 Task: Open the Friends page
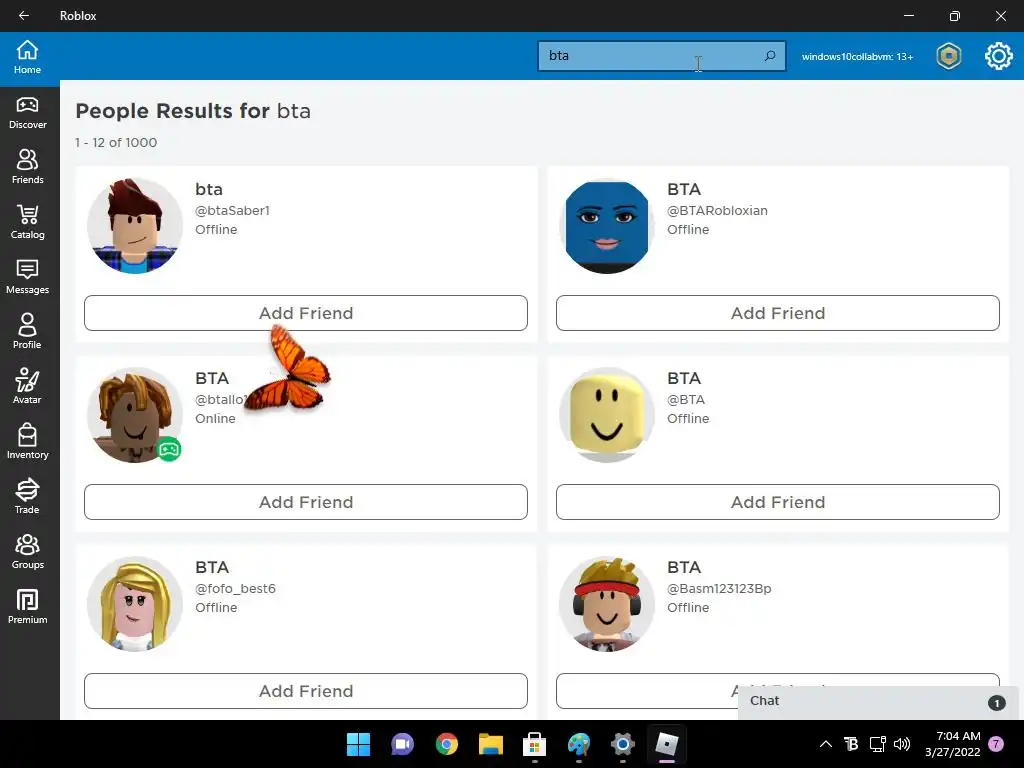(x=27, y=168)
